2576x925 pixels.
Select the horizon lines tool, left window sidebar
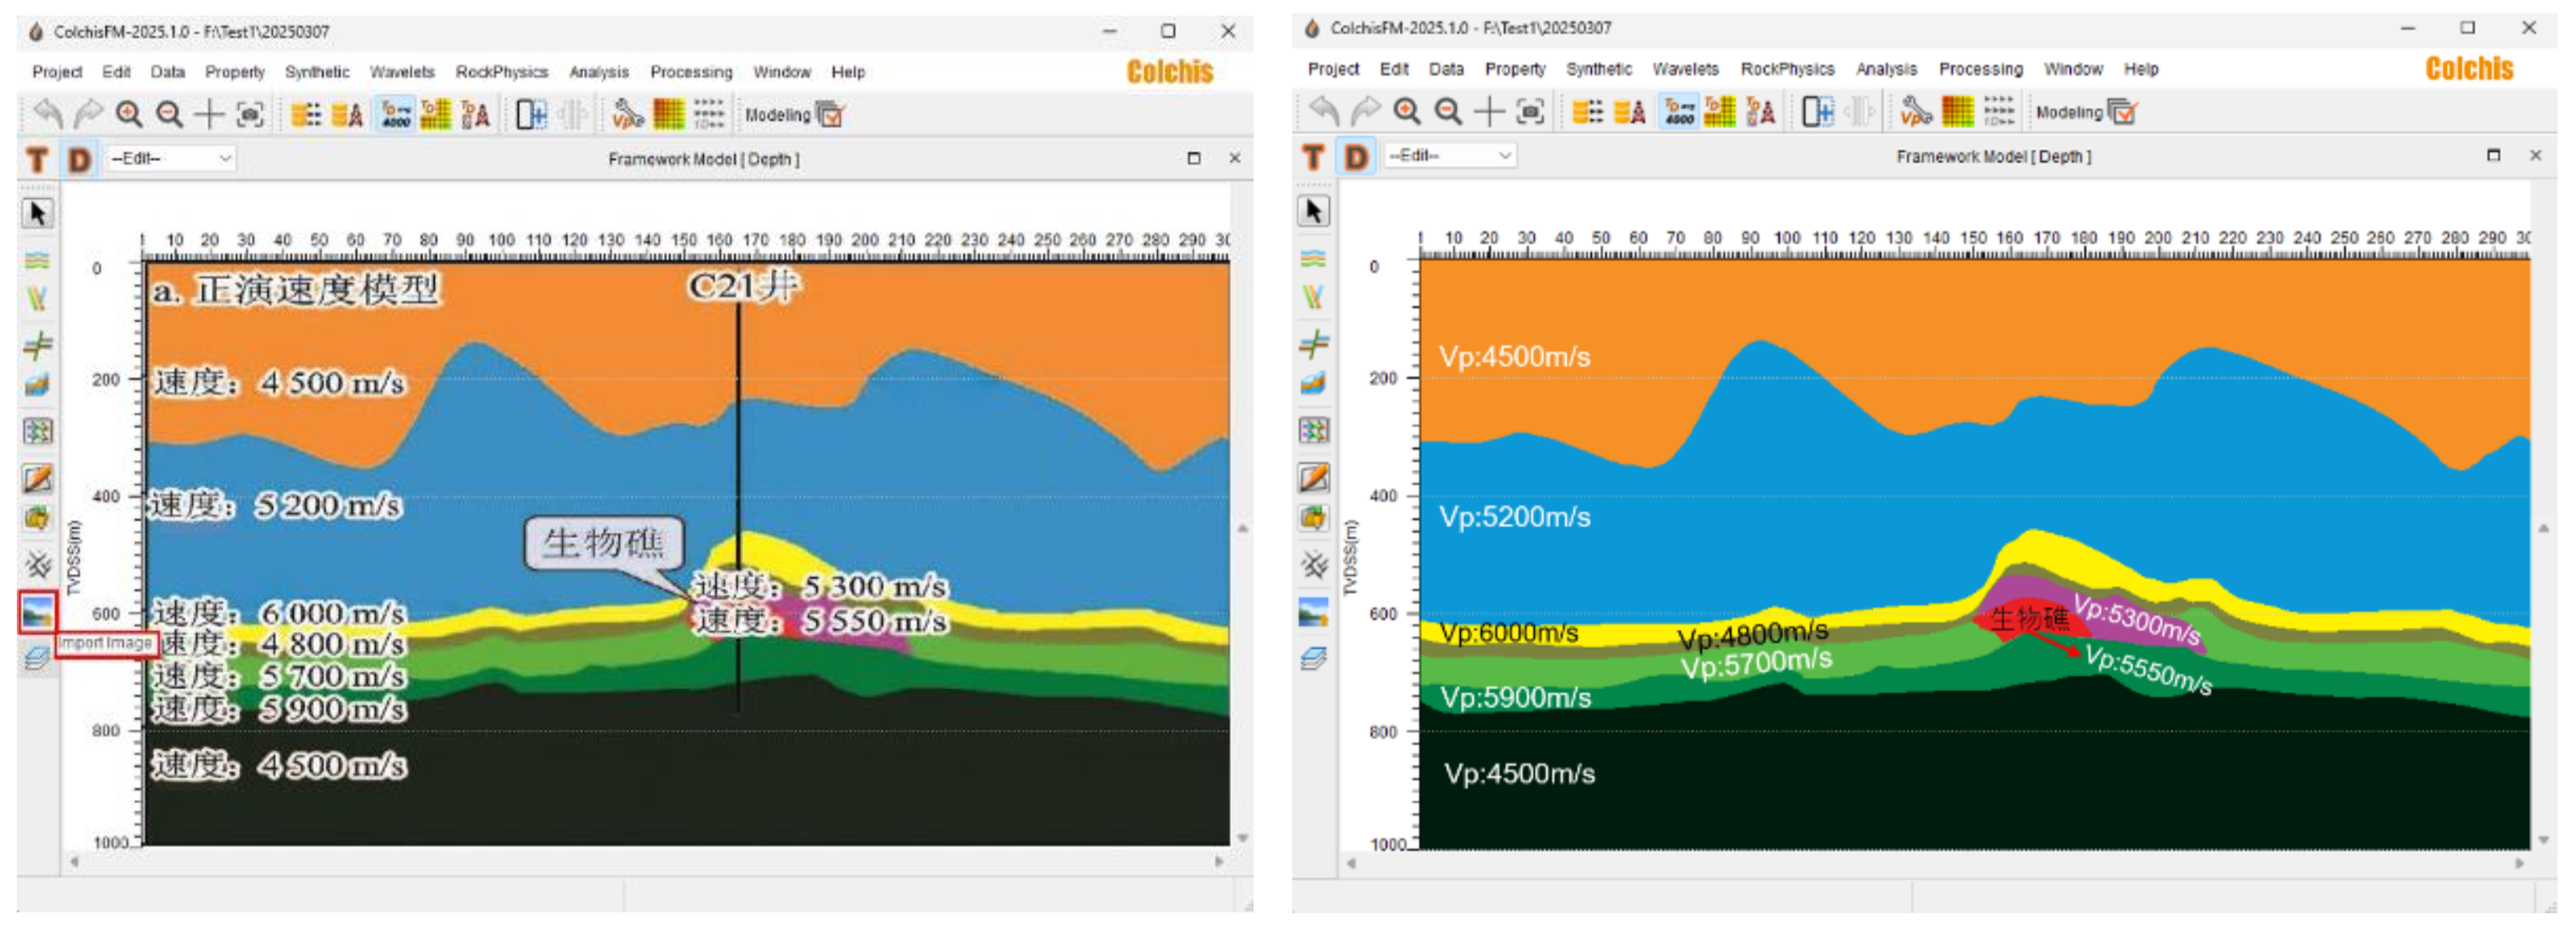(x=37, y=260)
